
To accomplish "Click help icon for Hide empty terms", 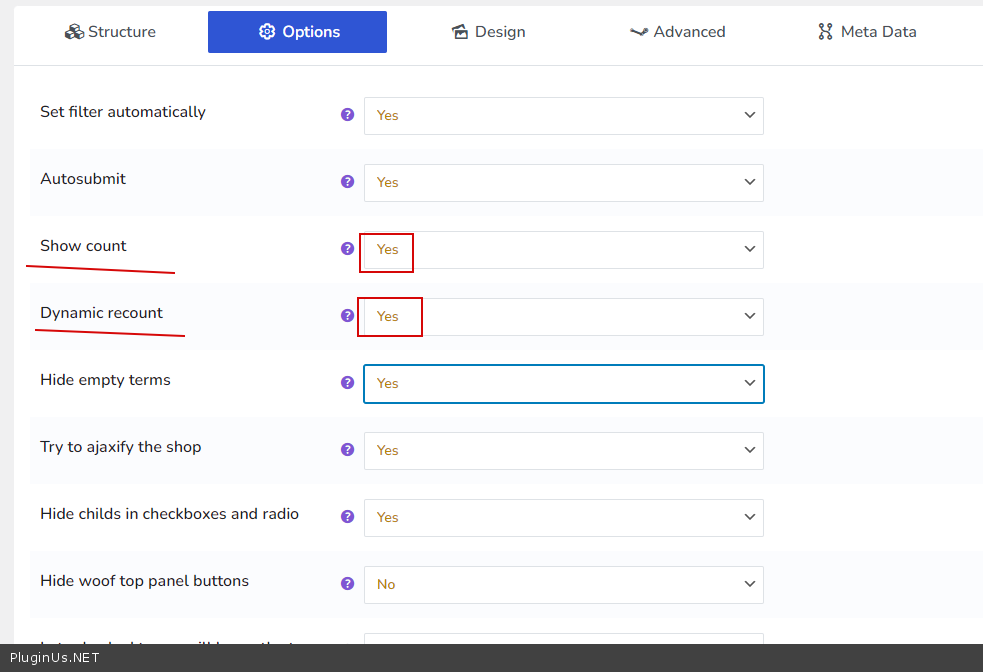I will (x=348, y=383).
